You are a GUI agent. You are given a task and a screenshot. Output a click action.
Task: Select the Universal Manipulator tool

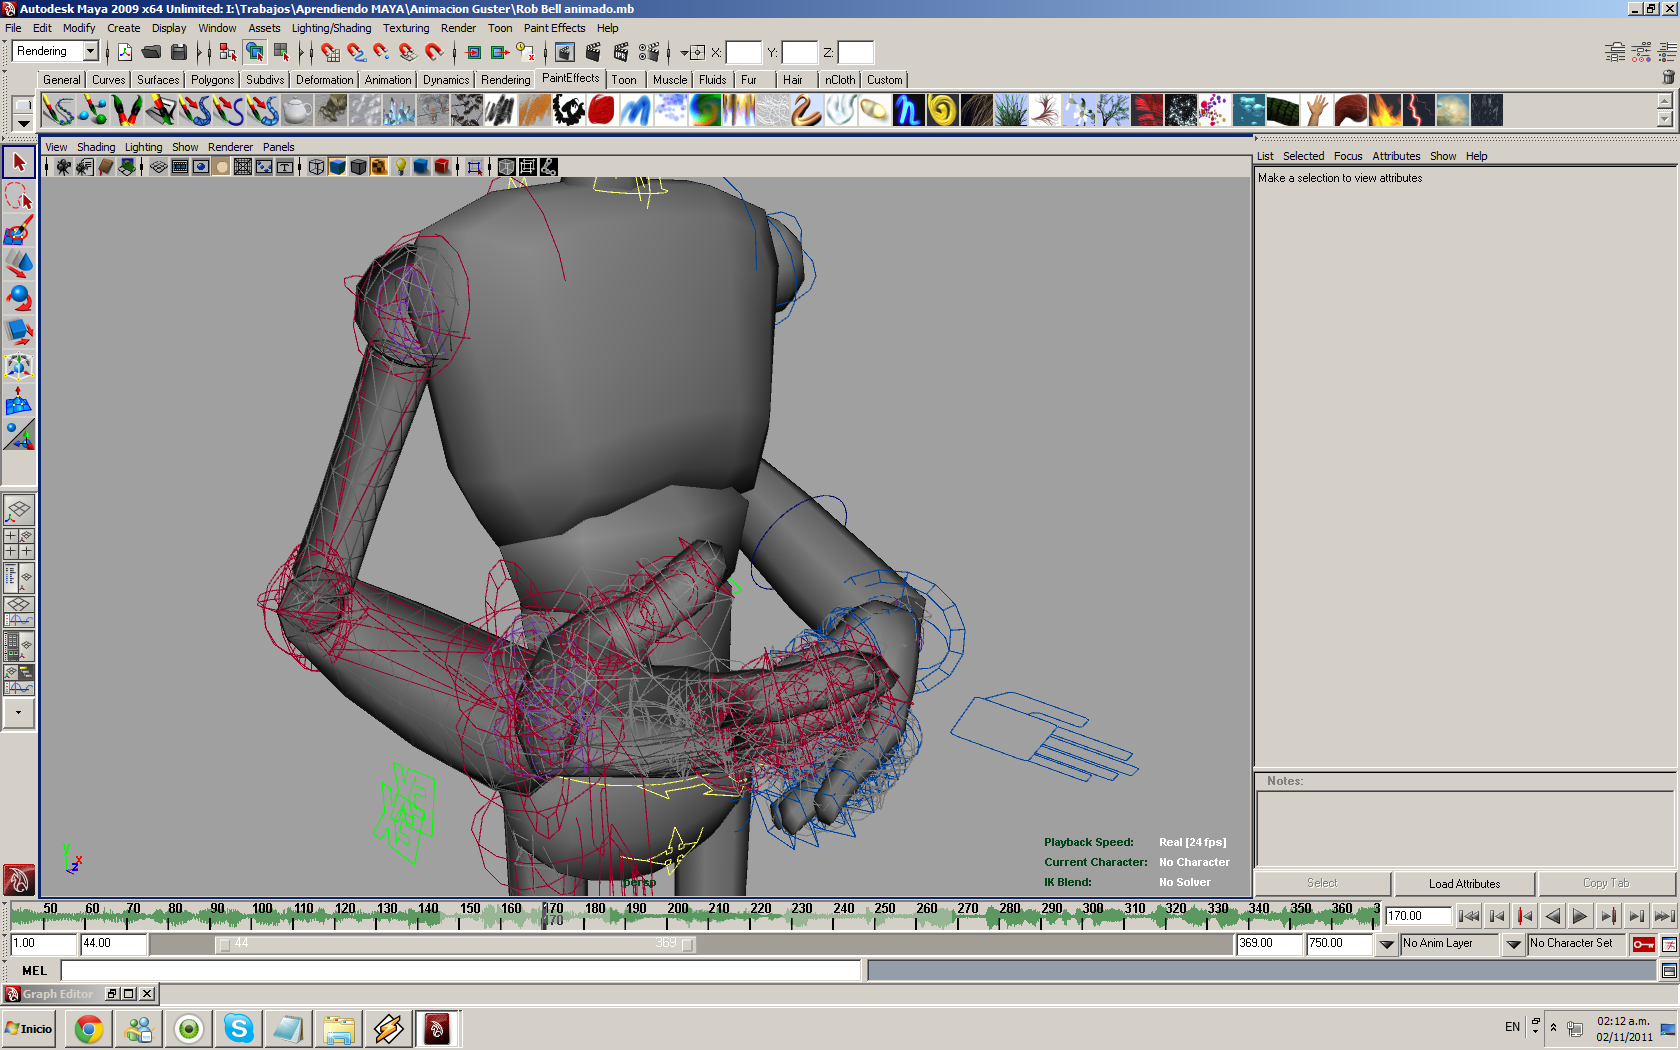coord(19,367)
